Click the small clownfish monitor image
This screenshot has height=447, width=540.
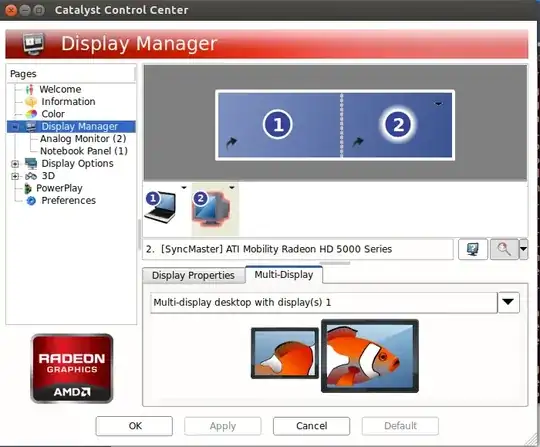(285, 353)
